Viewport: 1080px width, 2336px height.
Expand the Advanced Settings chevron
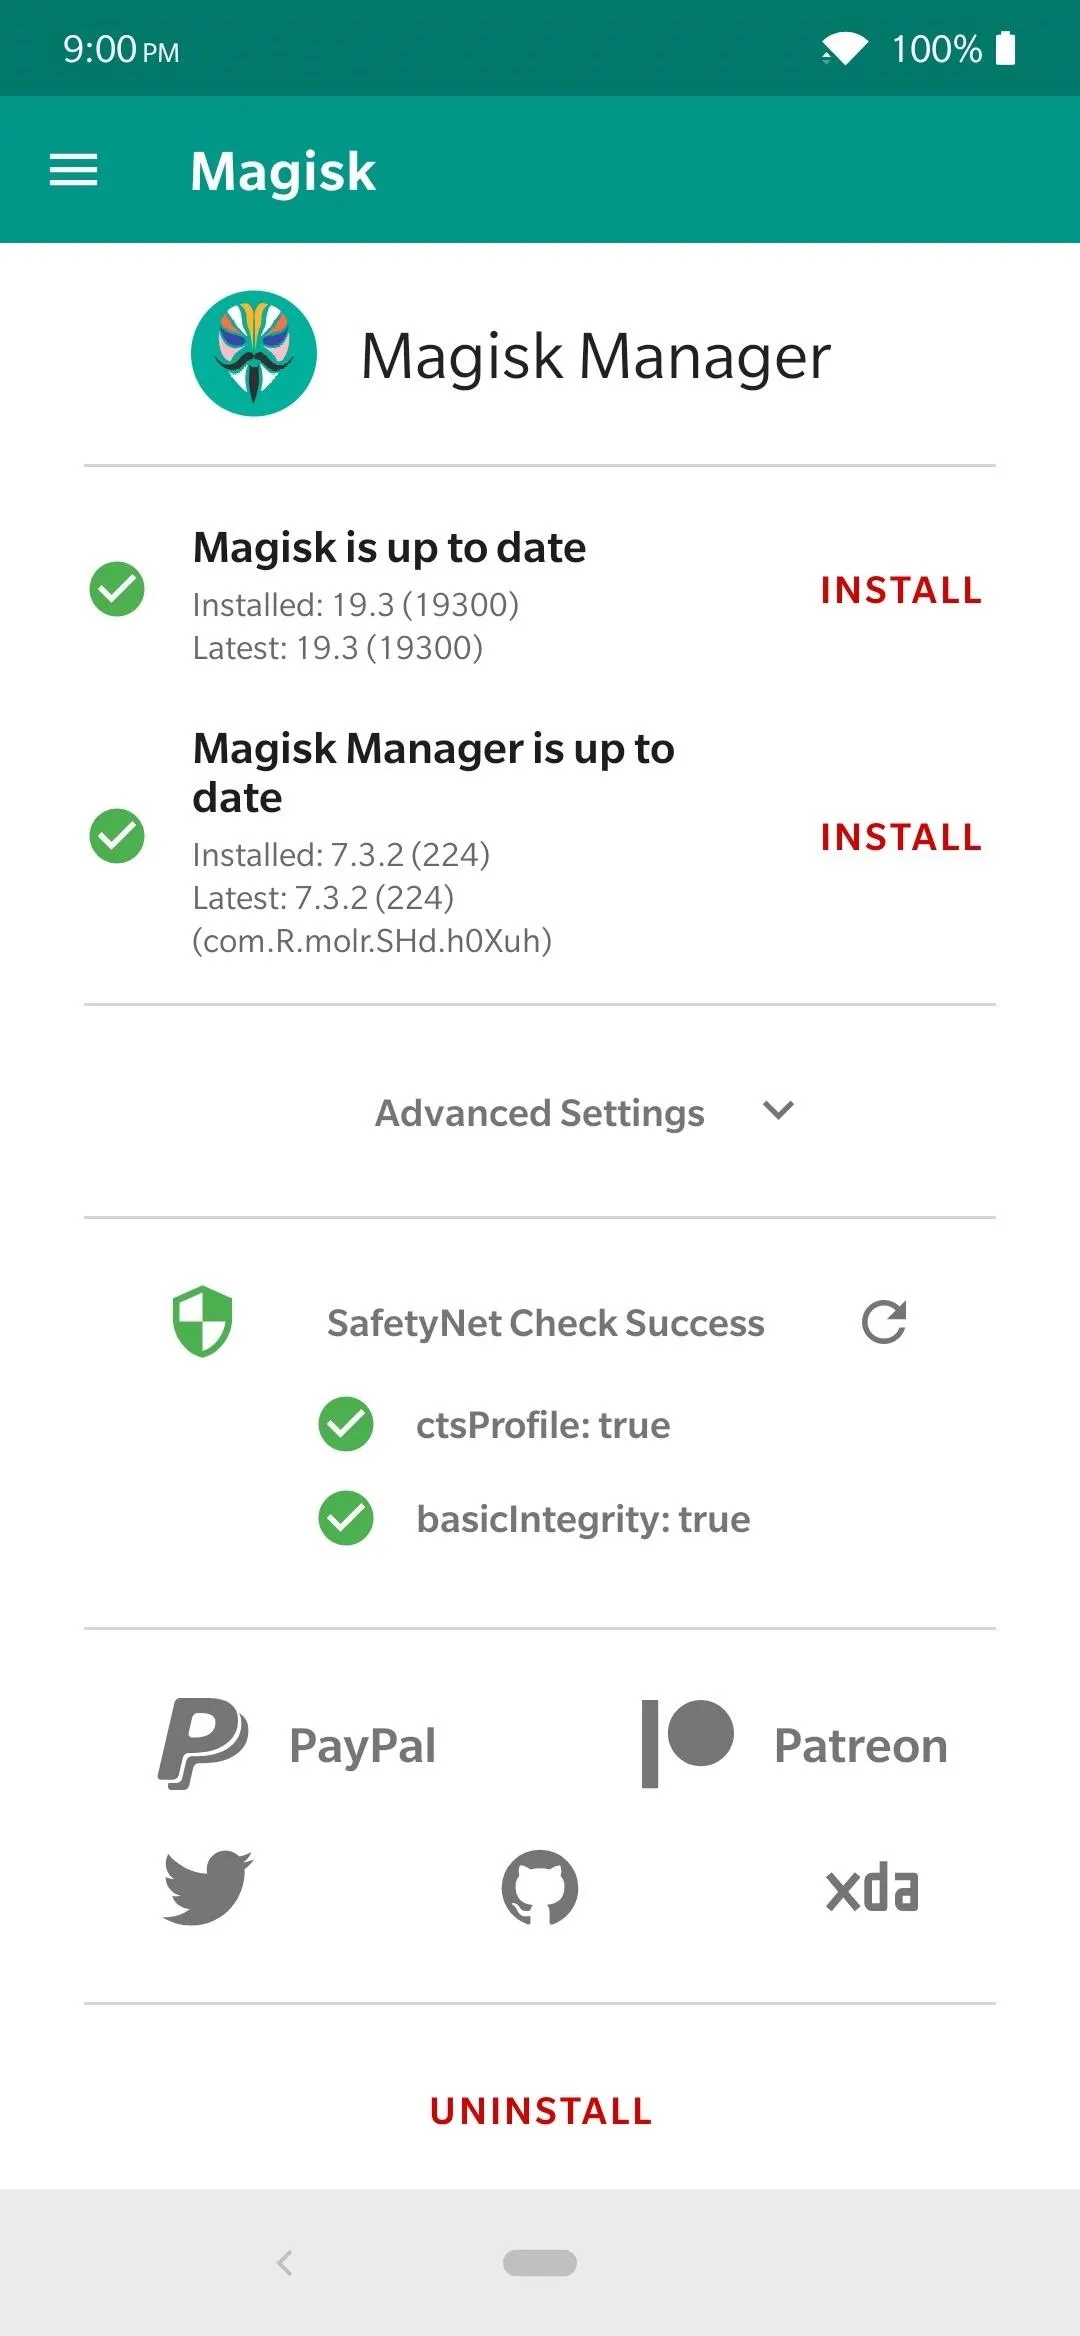point(778,1110)
